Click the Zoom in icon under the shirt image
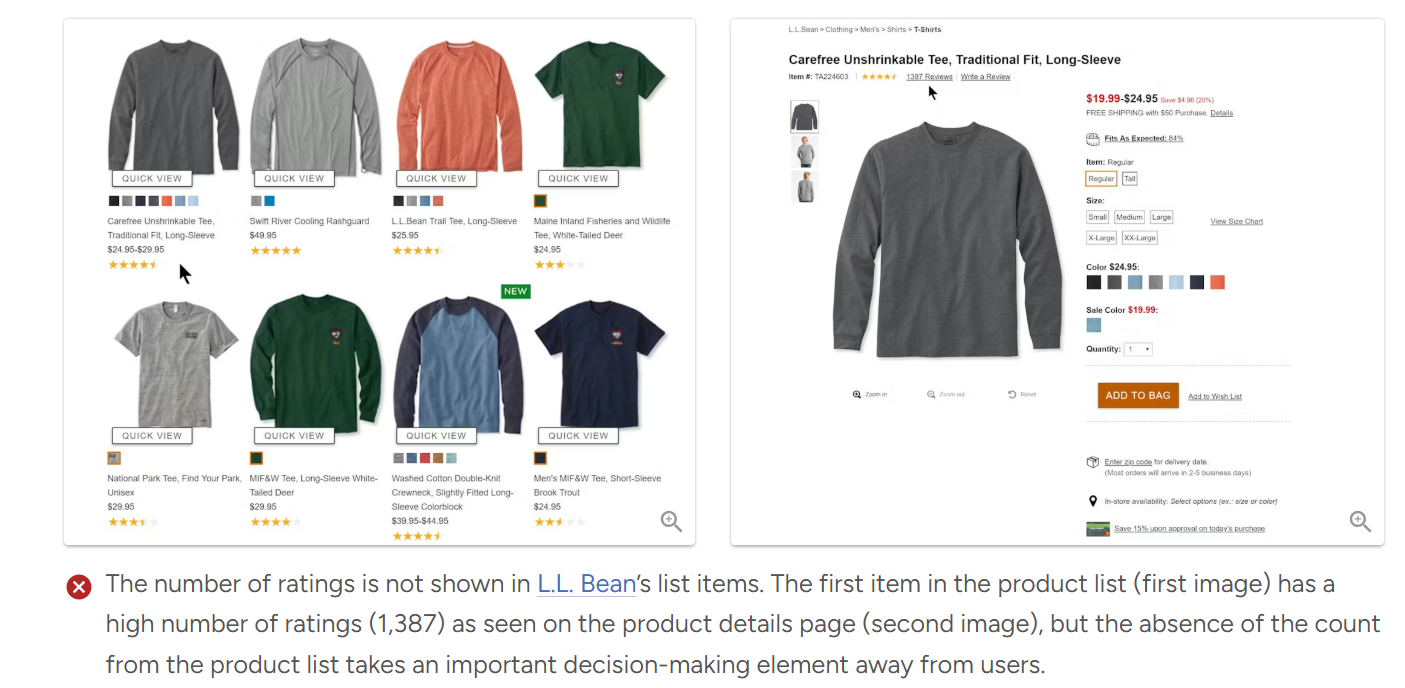The image size is (1405, 688). coord(857,393)
